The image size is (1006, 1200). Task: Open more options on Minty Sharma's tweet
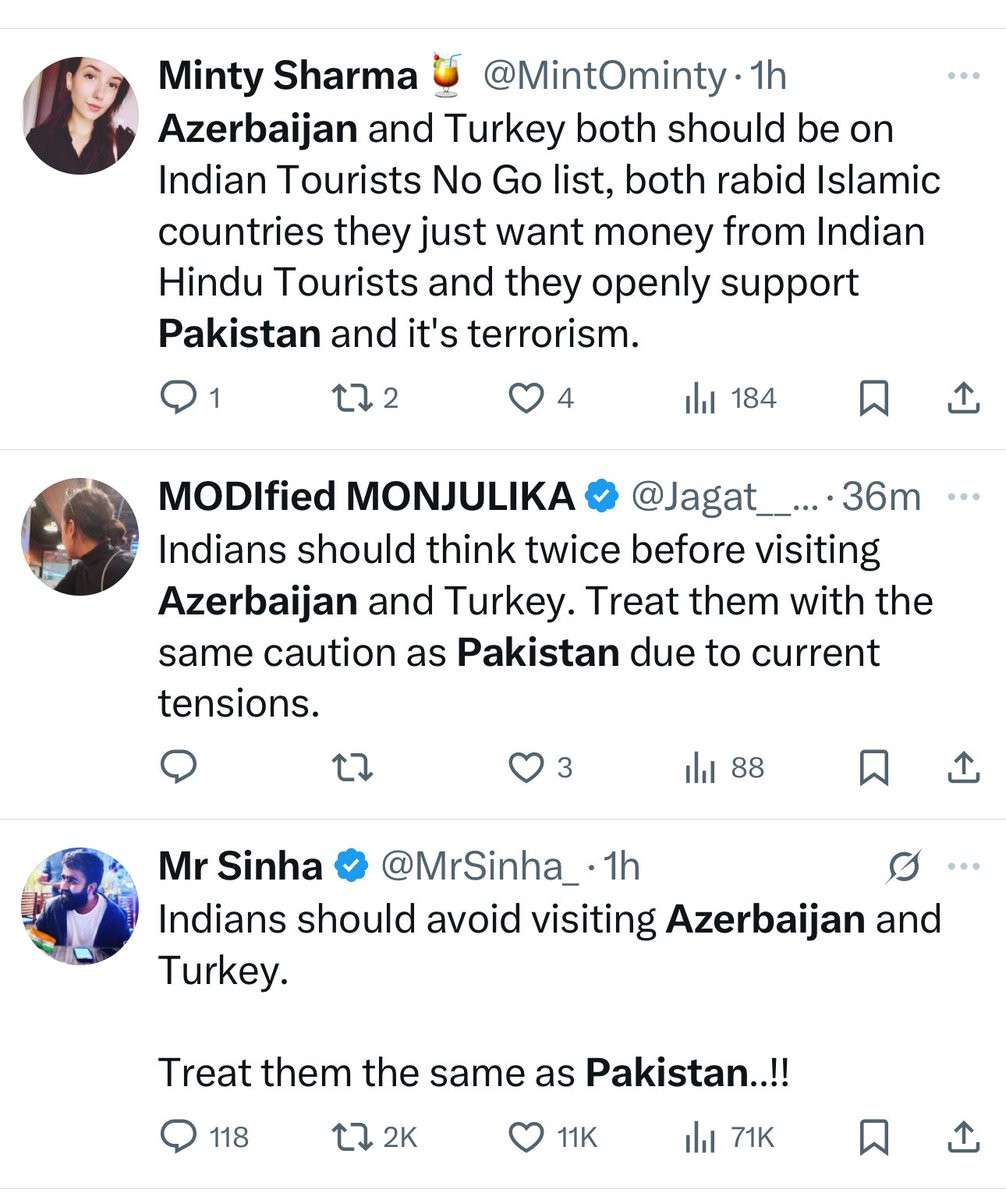[x=963, y=76]
